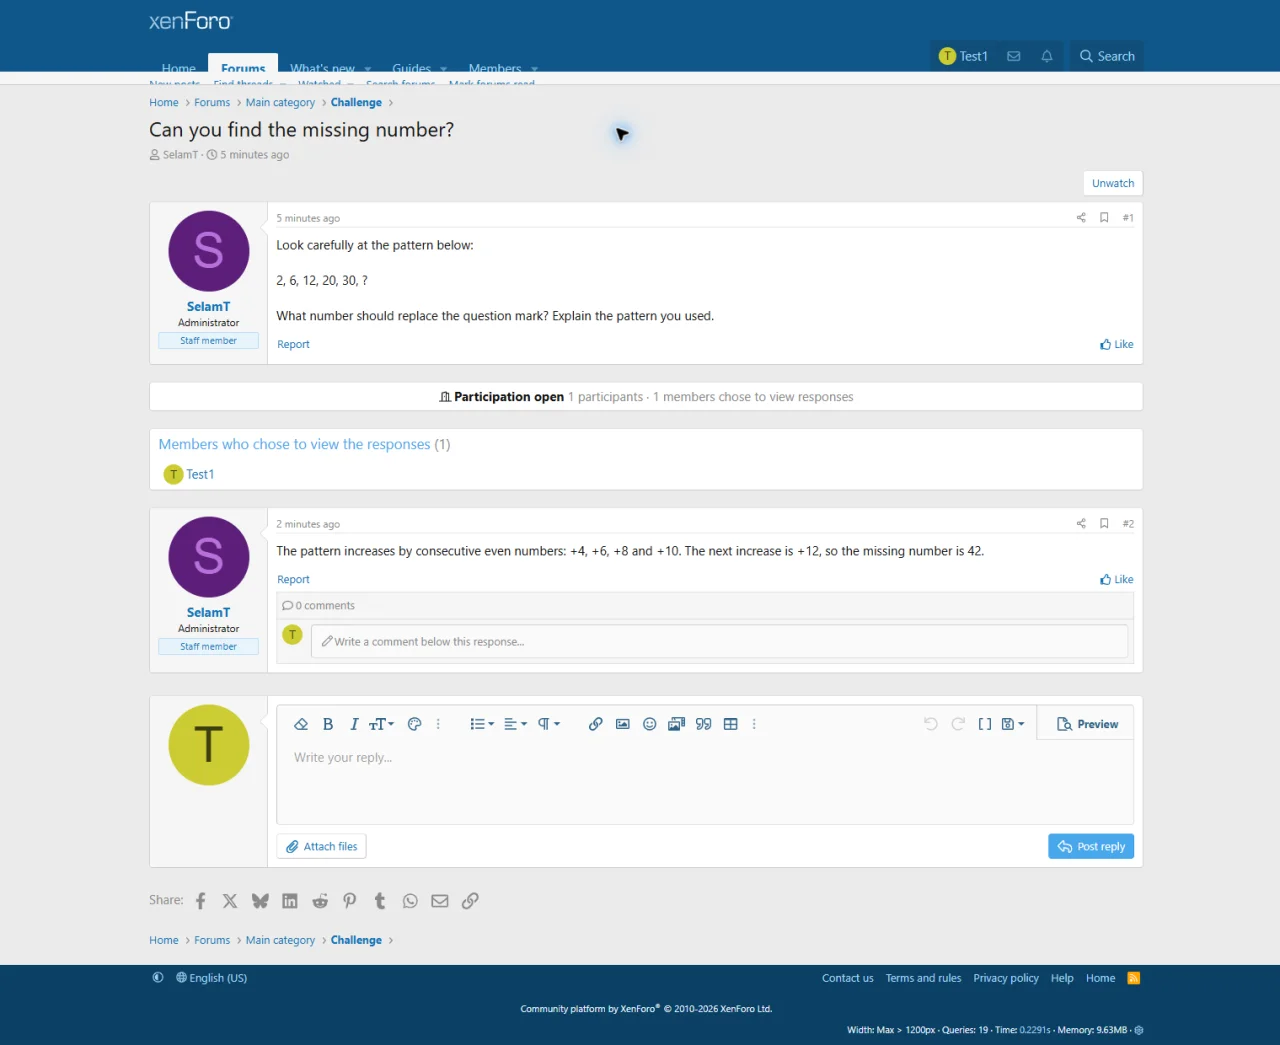This screenshot has width=1280, height=1045.
Task: Open the text color picker
Action: point(415,724)
